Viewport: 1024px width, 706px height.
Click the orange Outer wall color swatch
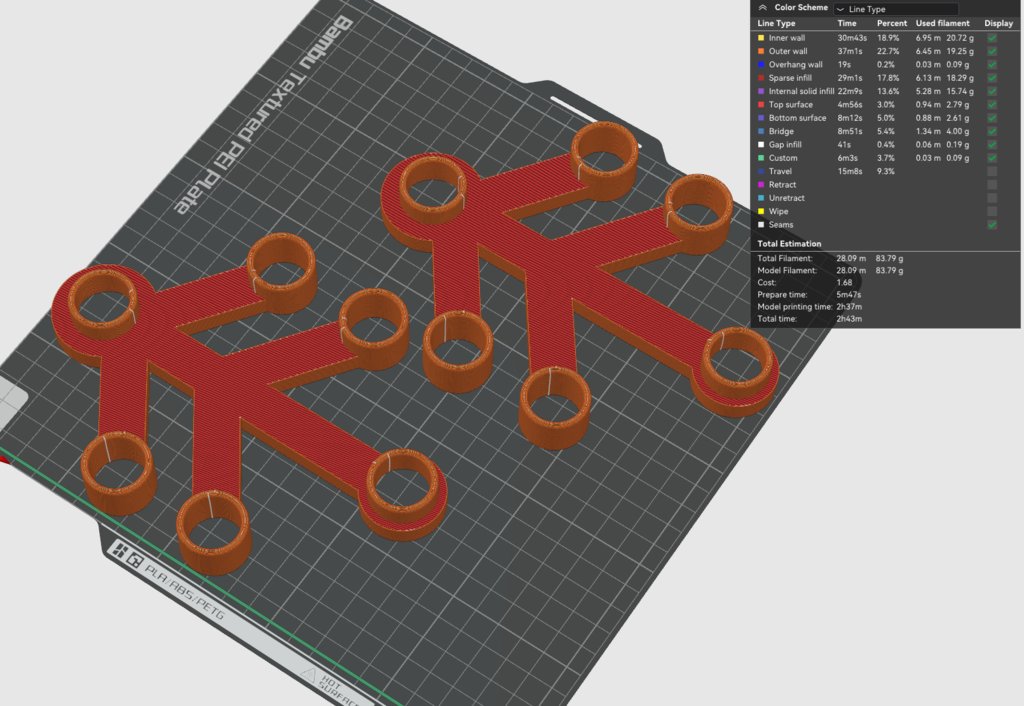coord(761,51)
